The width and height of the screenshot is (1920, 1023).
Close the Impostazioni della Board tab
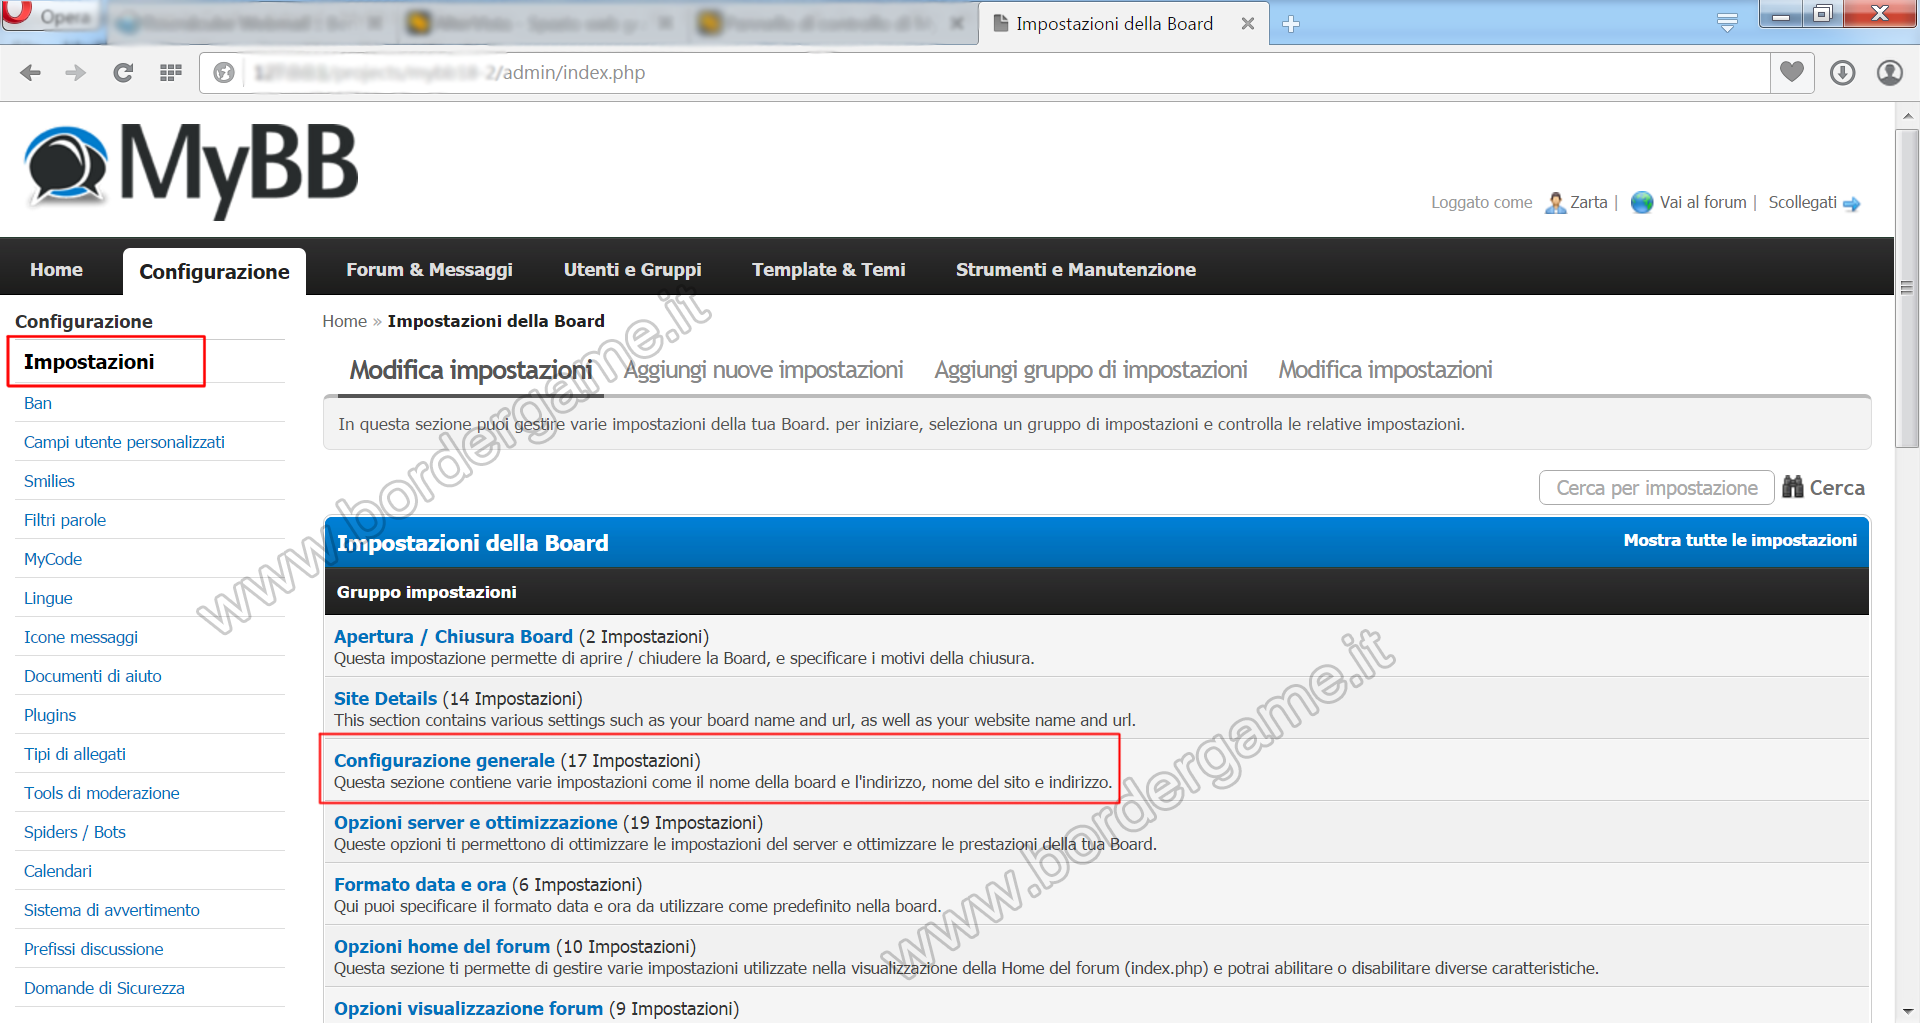(x=1248, y=24)
